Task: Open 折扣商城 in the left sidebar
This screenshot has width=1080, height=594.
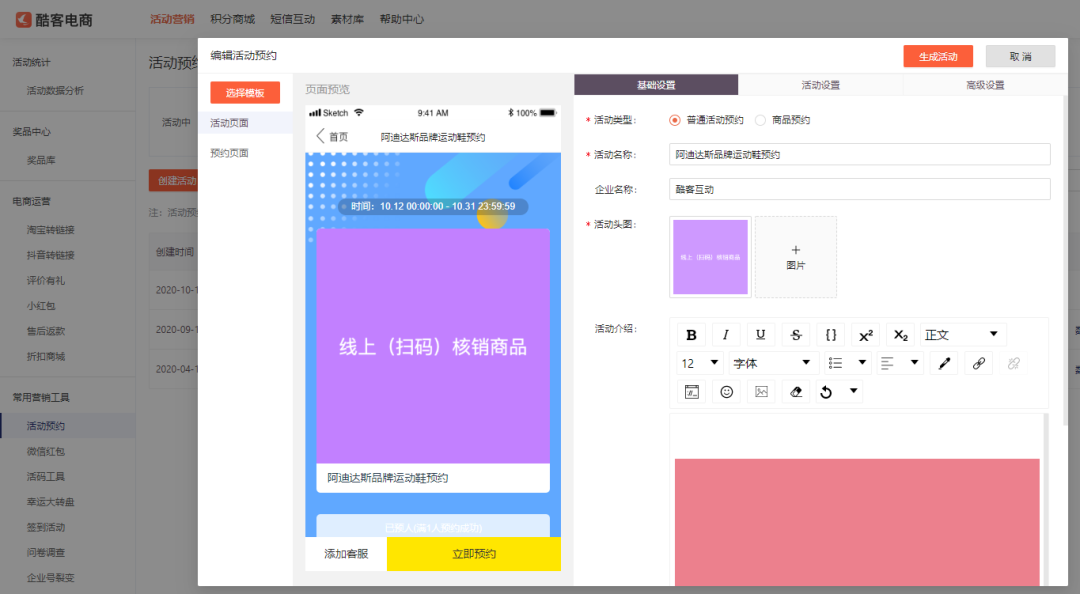Action: coord(45,356)
